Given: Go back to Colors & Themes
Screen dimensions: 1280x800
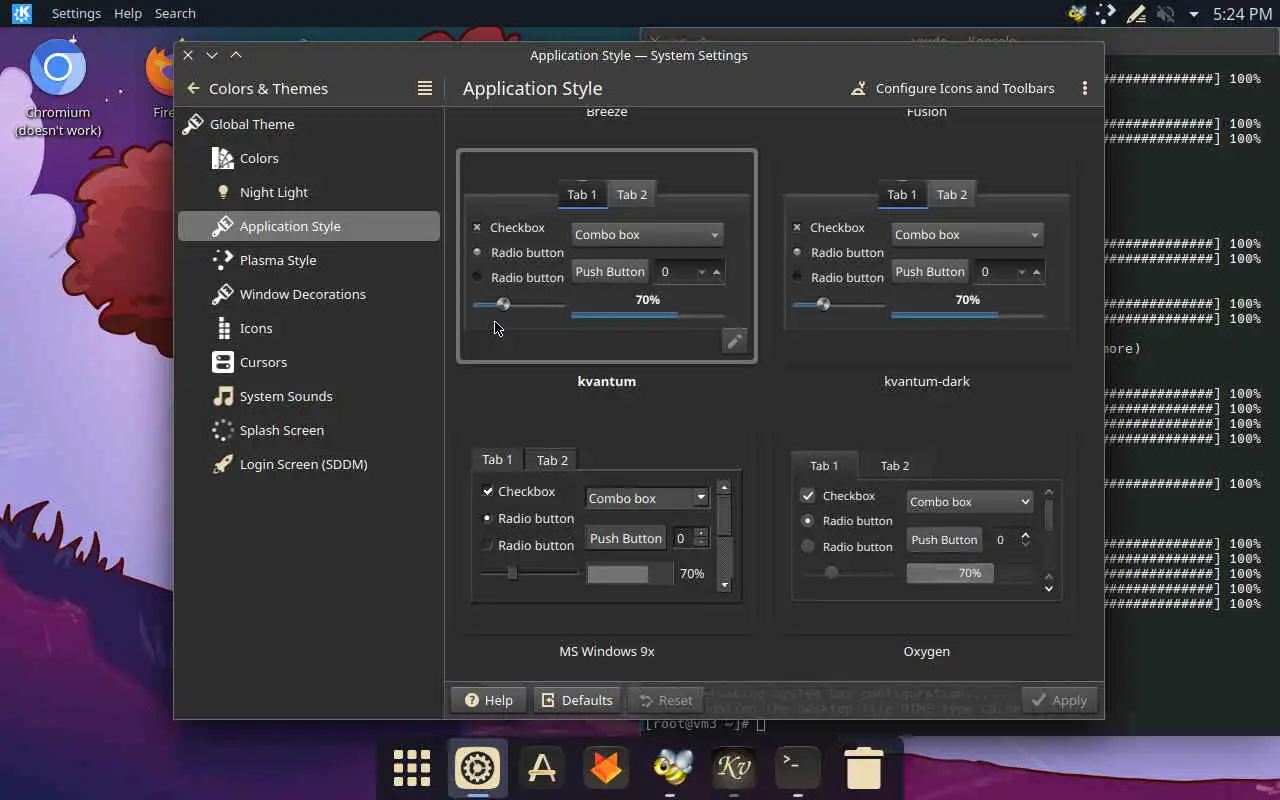Looking at the screenshot, I should [x=257, y=88].
